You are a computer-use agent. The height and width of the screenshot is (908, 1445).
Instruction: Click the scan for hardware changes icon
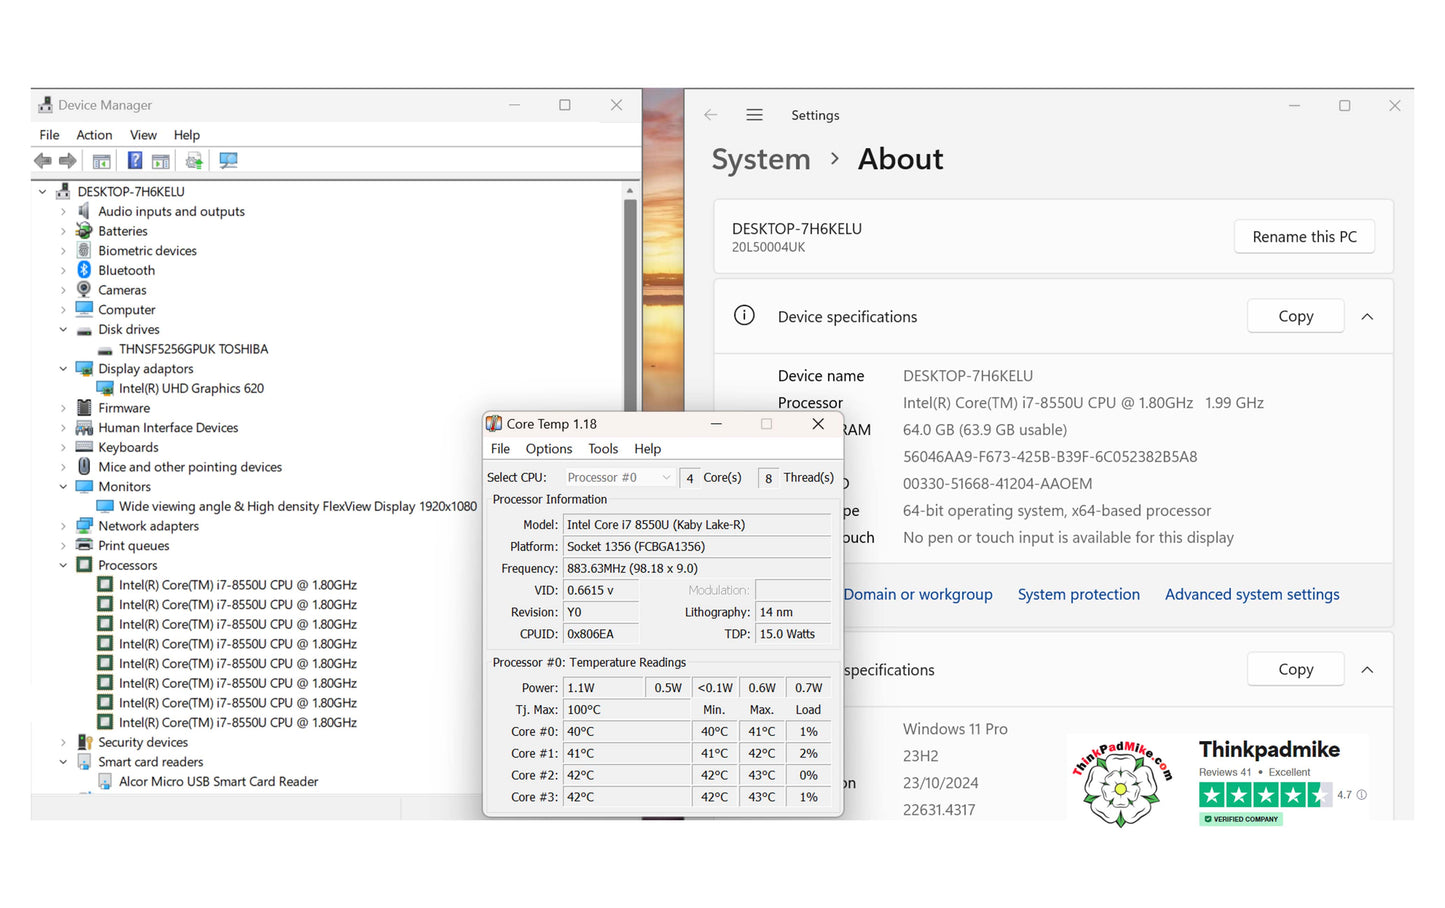(x=228, y=161)
